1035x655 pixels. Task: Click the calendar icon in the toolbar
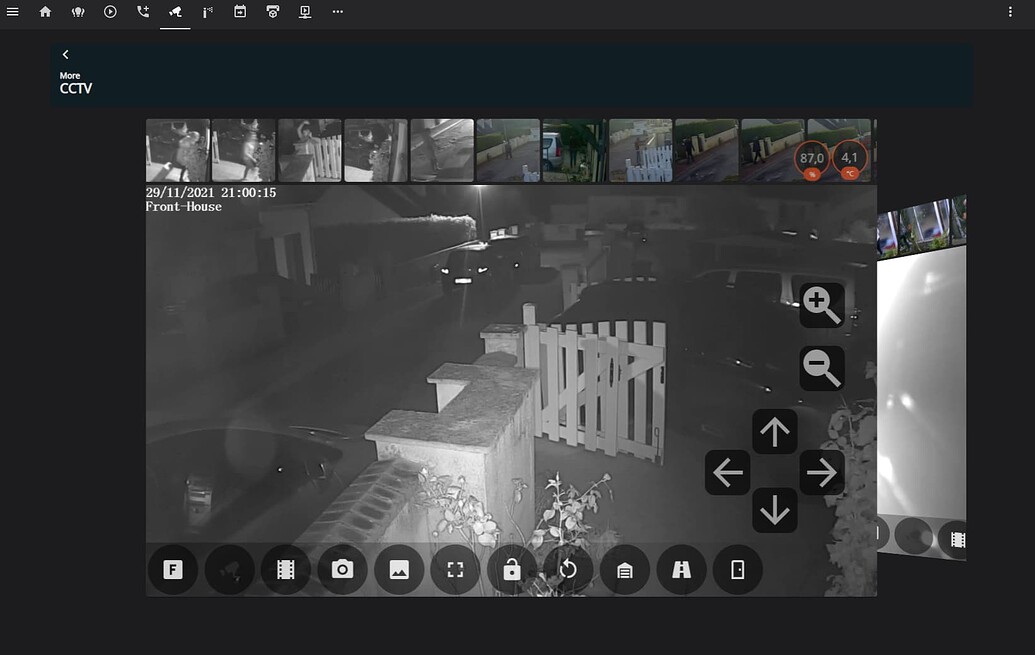[239, 12]
